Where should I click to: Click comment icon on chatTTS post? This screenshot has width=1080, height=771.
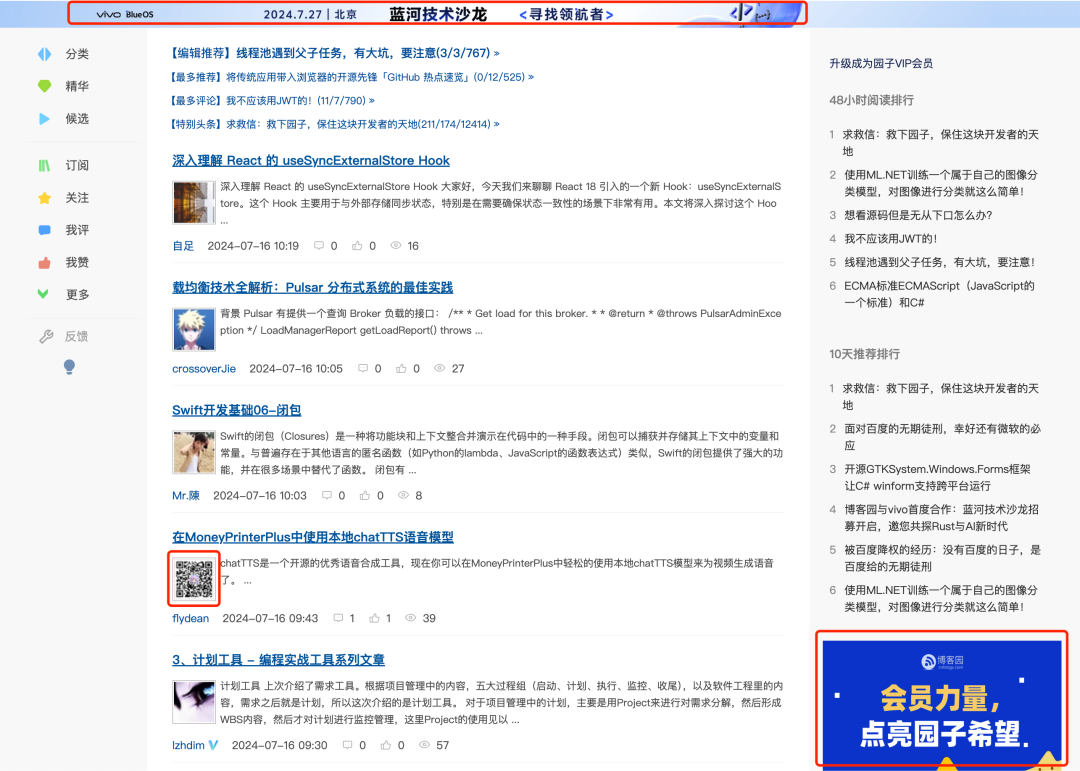pyautogui.click(x=338, y=618)
